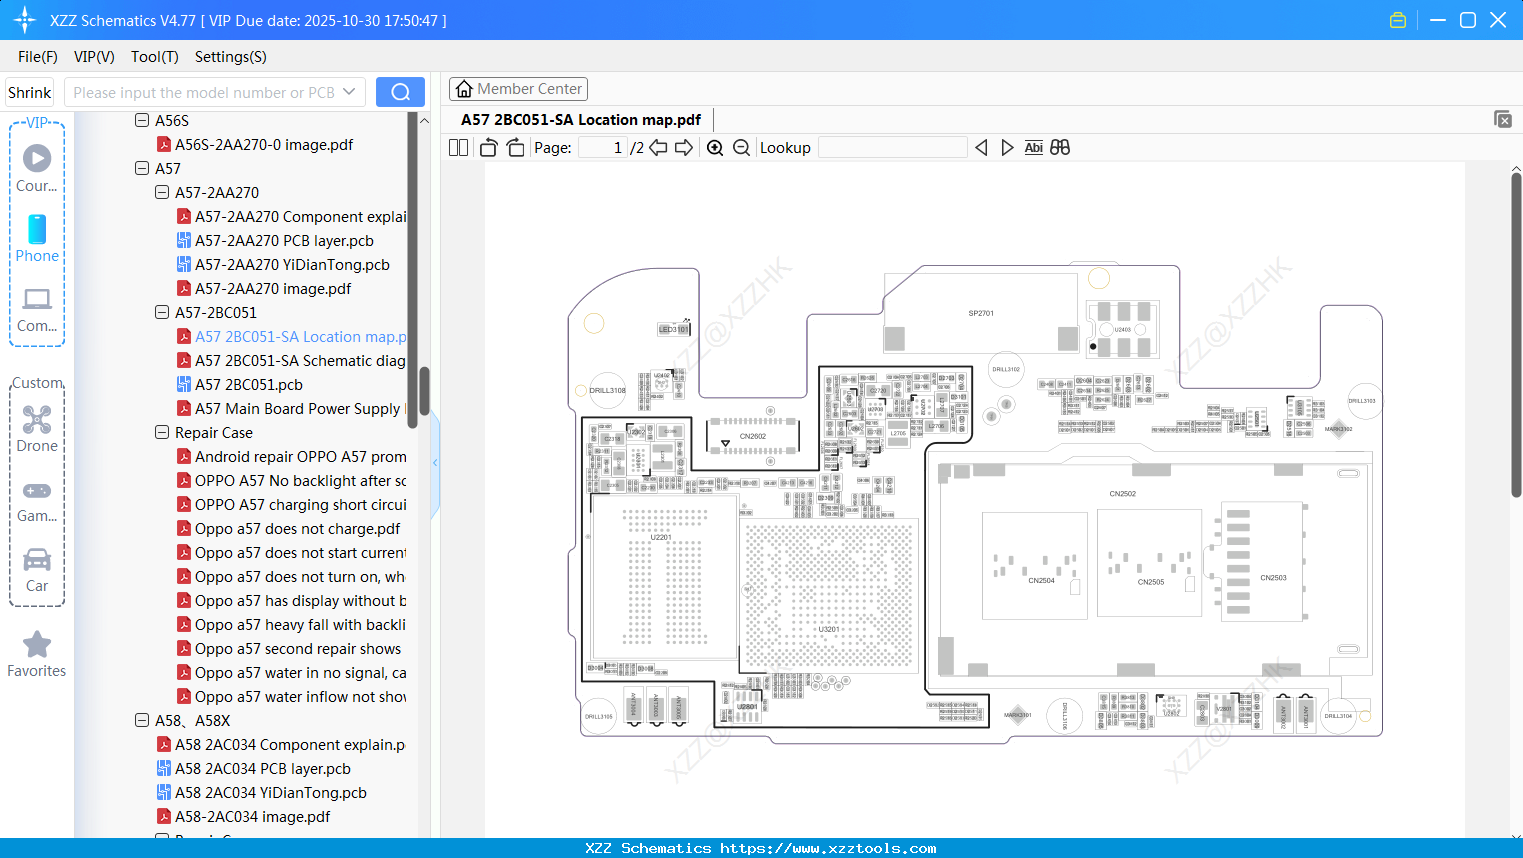Image resolution: width=1523 pixels, height=858 pixels.
Task: Collapse the A56S tree node
Action: coord(142,120)
